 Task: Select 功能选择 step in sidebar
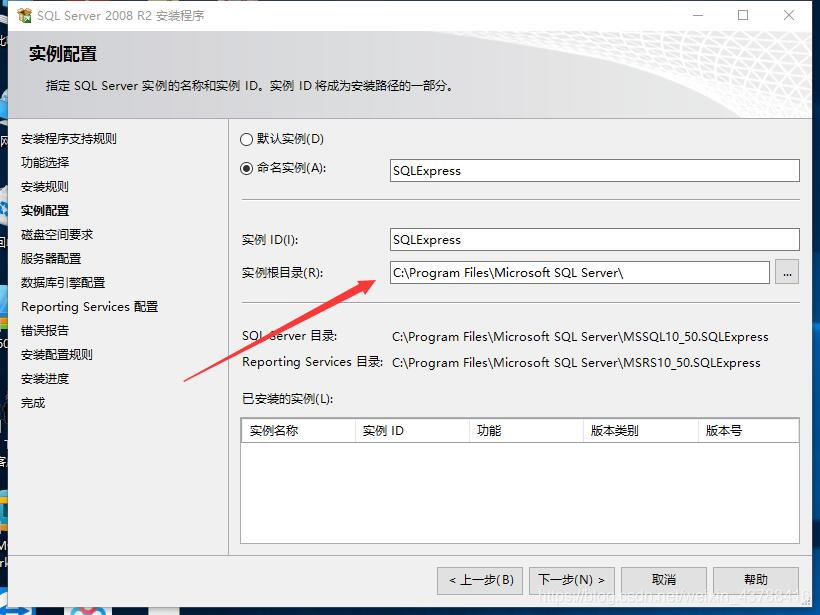pyautogui.click(x=45, y=163)
